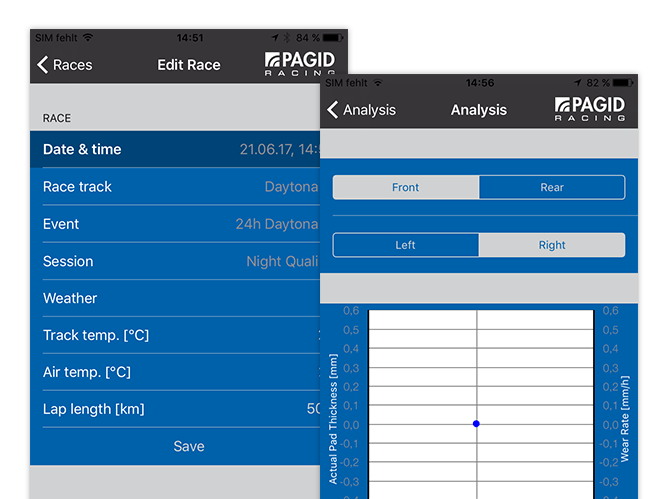Tap the Night Quali session value
668x499 pixels.
click(282, 261)
